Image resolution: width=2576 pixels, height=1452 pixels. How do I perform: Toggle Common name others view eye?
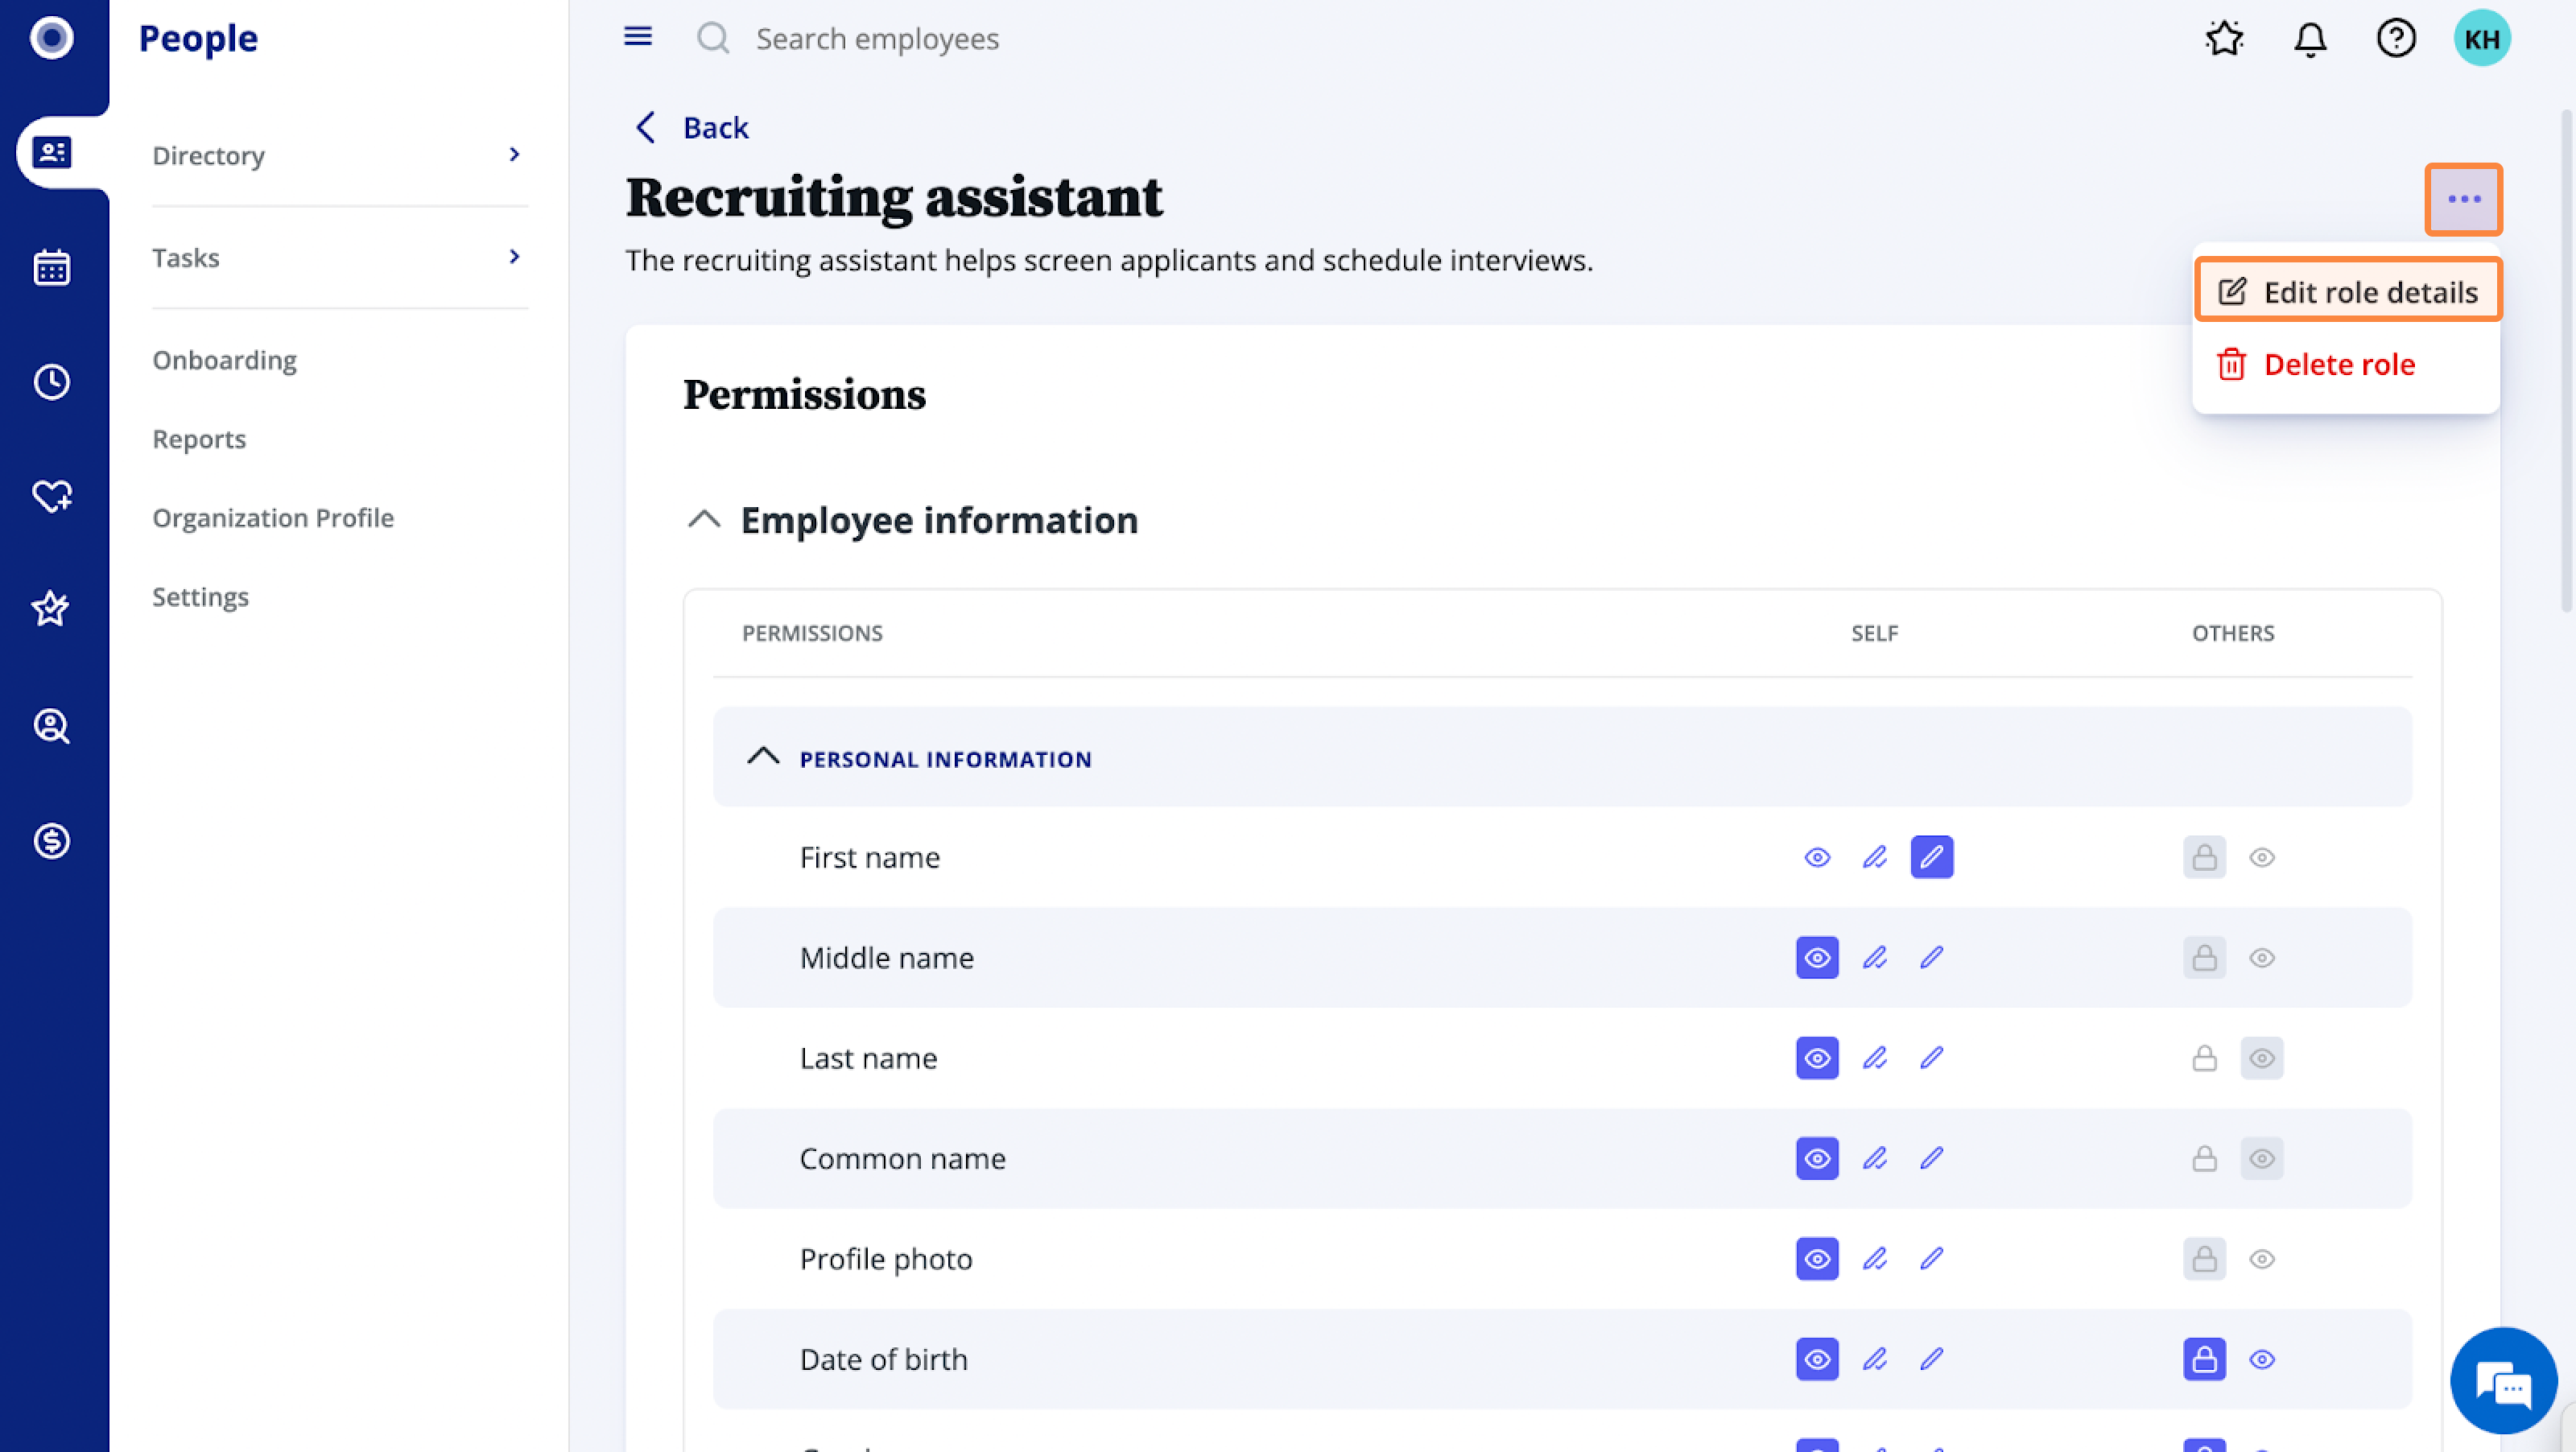tap(2262, 1158)
